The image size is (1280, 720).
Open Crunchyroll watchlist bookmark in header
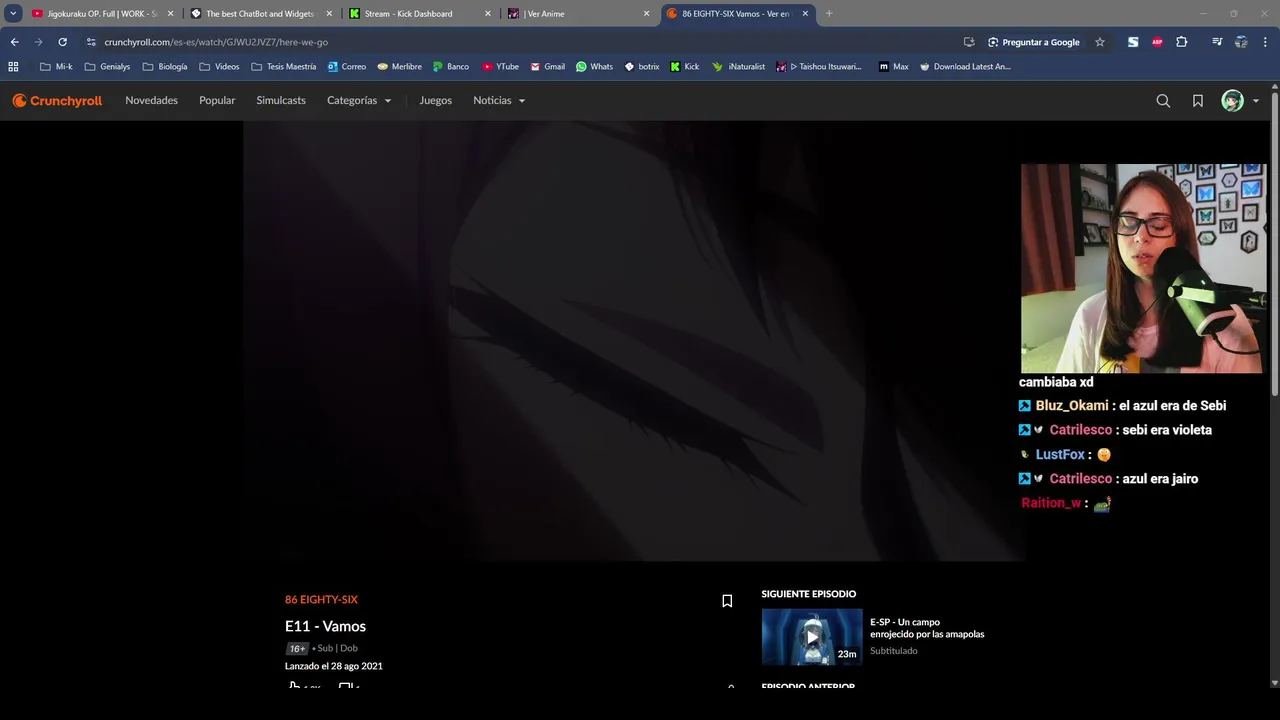(x=1198, y=101)
